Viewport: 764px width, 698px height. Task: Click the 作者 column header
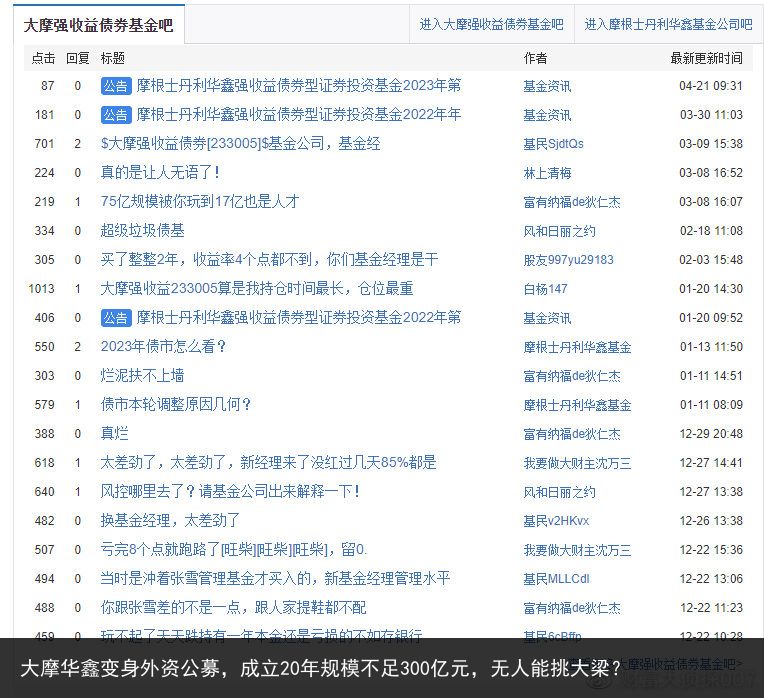pos(535,58)
